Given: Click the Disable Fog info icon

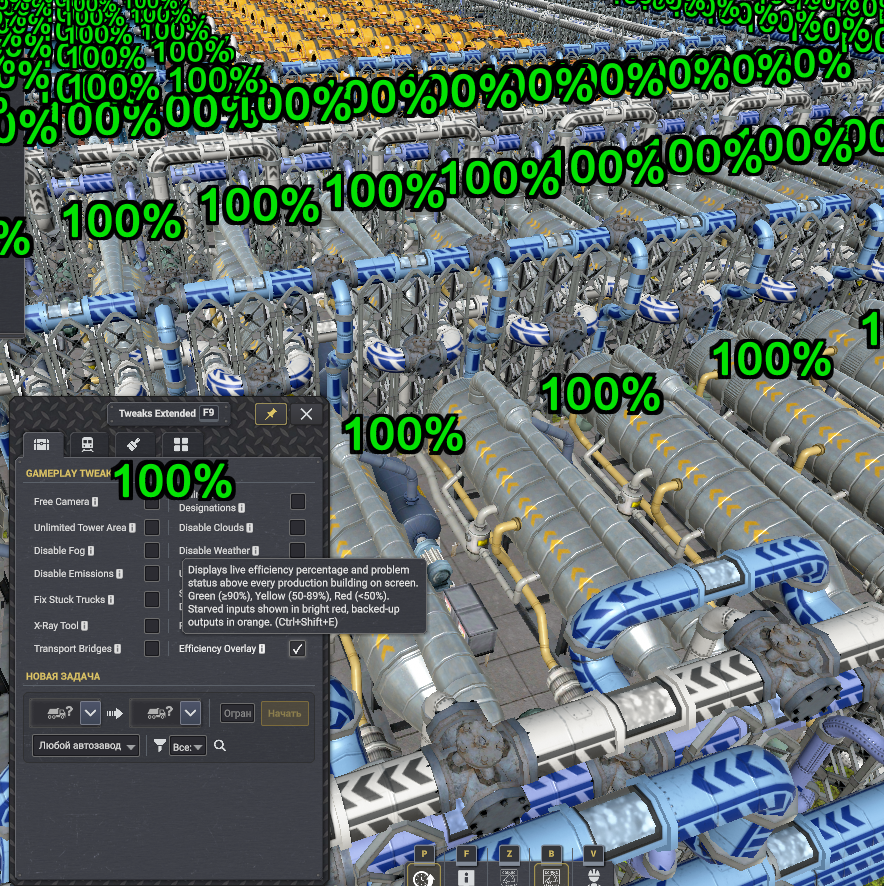Looking at the screenshot, I should (91, 551).
